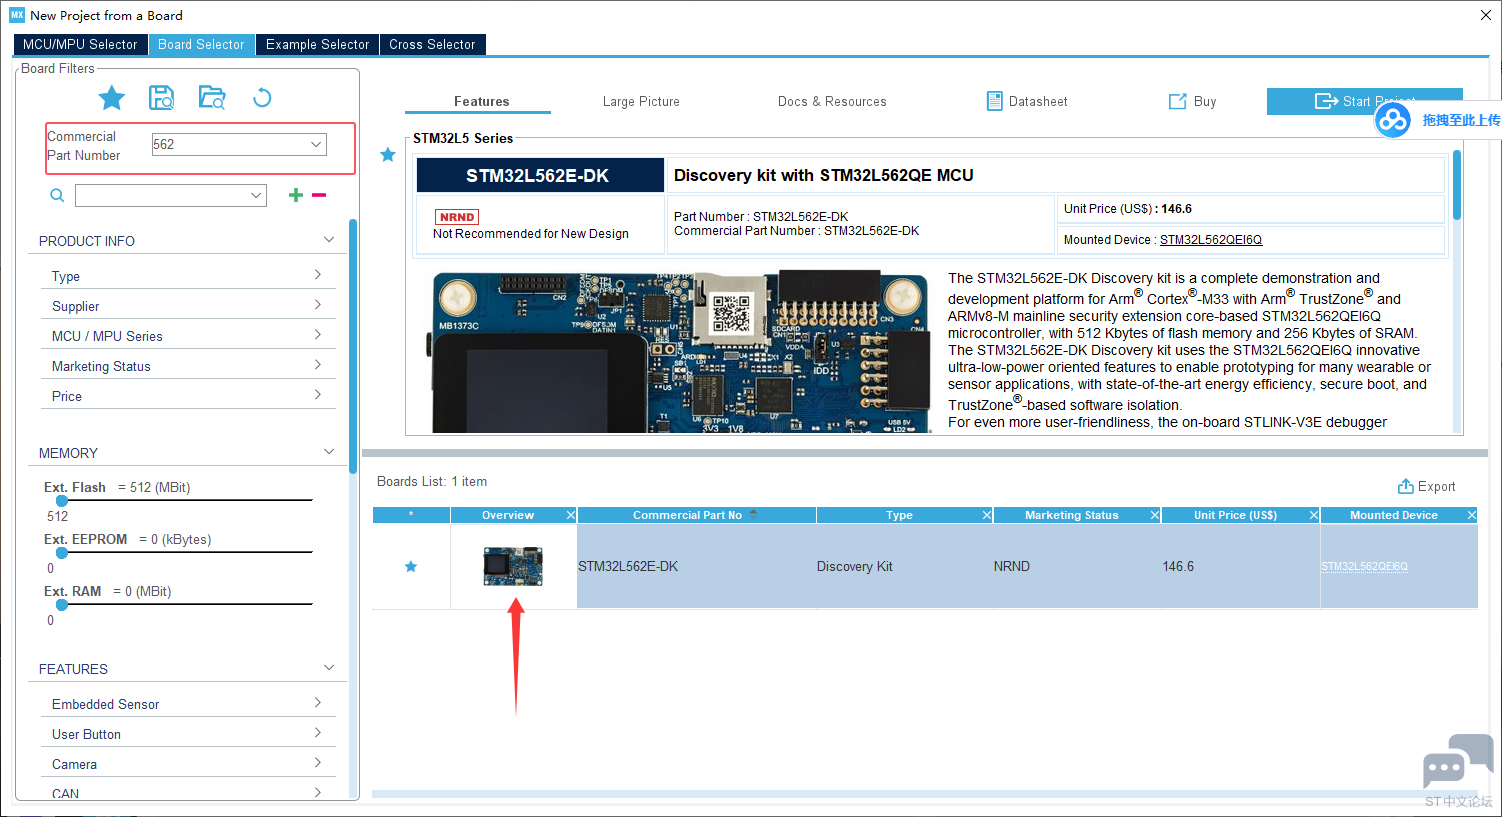1502x817 pixels.
Task: Click the star column header
Action: click(x=411, y=515)
